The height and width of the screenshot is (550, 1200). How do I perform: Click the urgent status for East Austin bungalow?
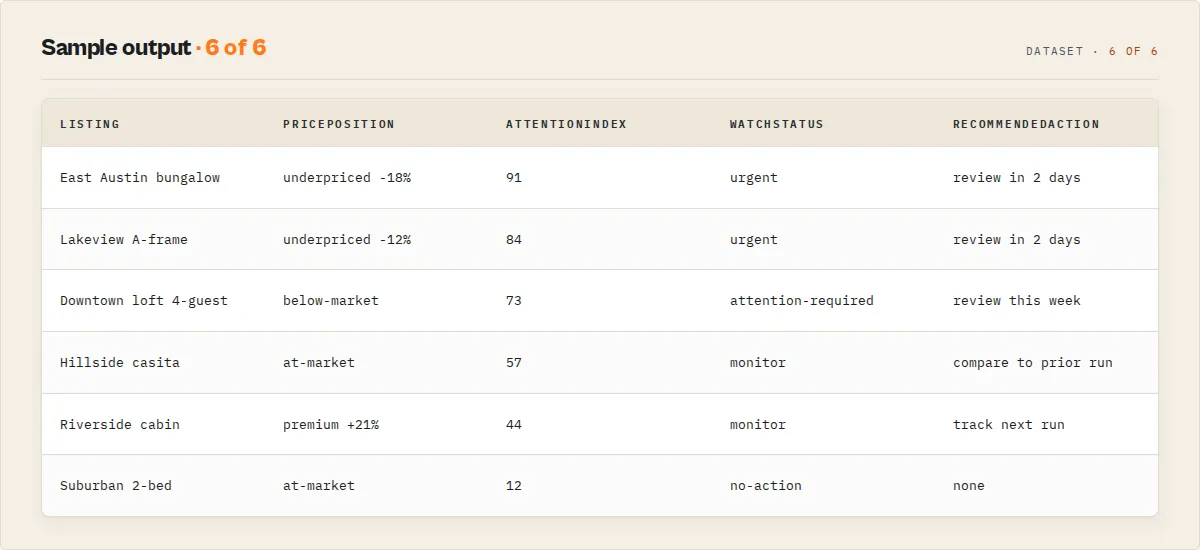click(754, 178)
